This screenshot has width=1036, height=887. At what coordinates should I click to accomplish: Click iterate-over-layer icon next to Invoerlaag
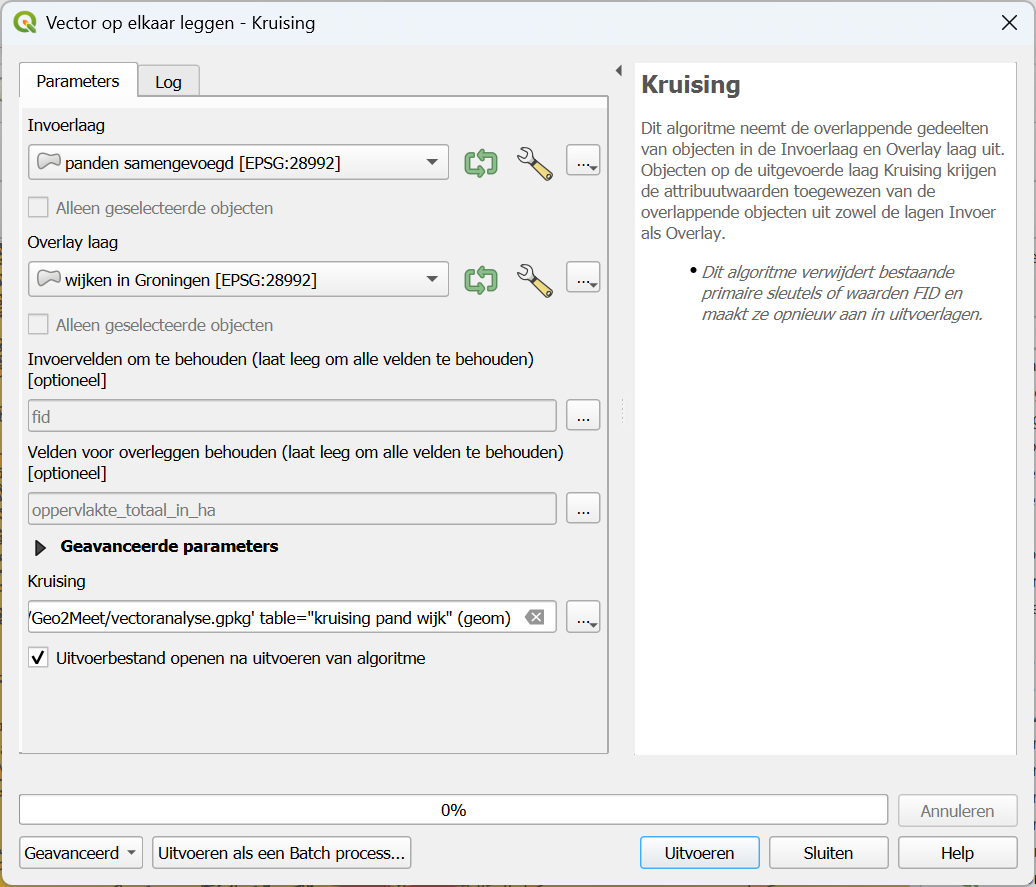tap(481, 162)
